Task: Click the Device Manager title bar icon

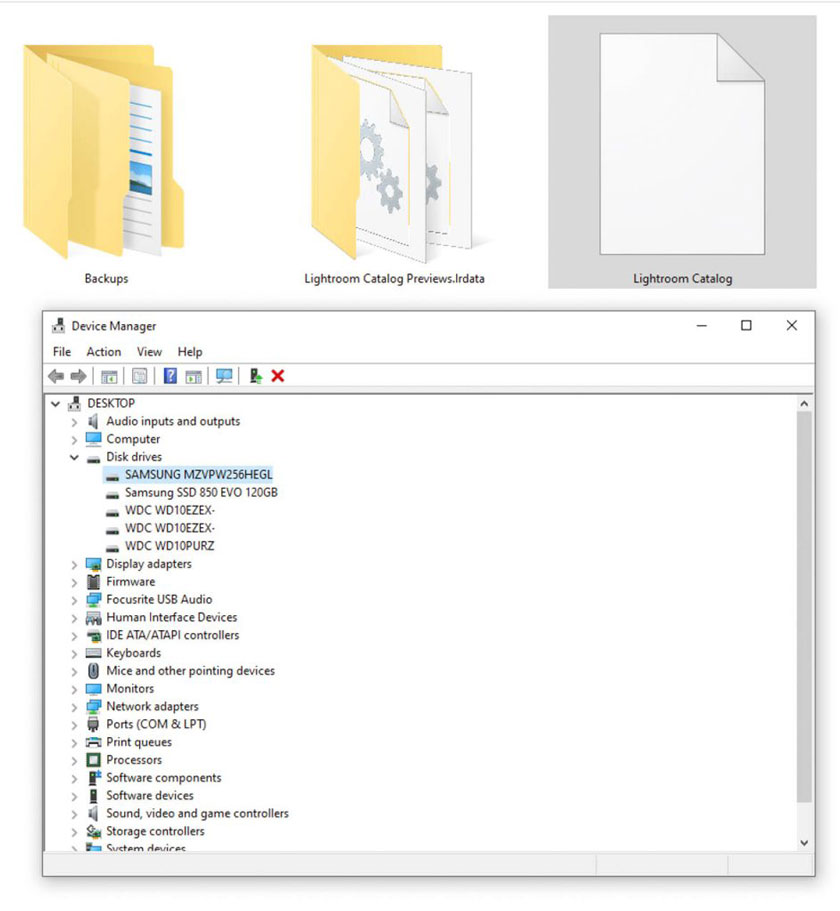Action: coord(59,326)
